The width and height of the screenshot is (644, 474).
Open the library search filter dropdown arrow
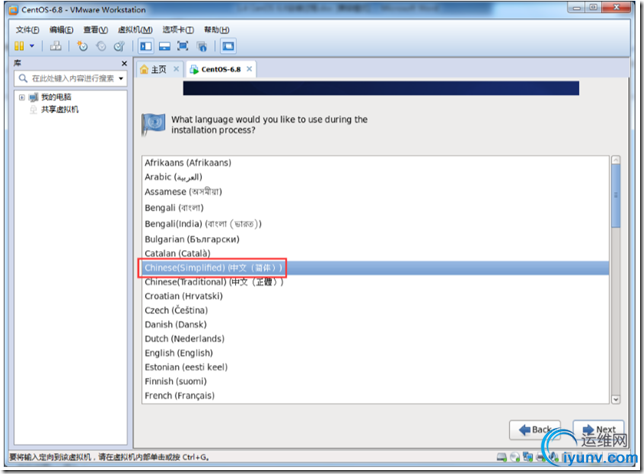[121, 78]
